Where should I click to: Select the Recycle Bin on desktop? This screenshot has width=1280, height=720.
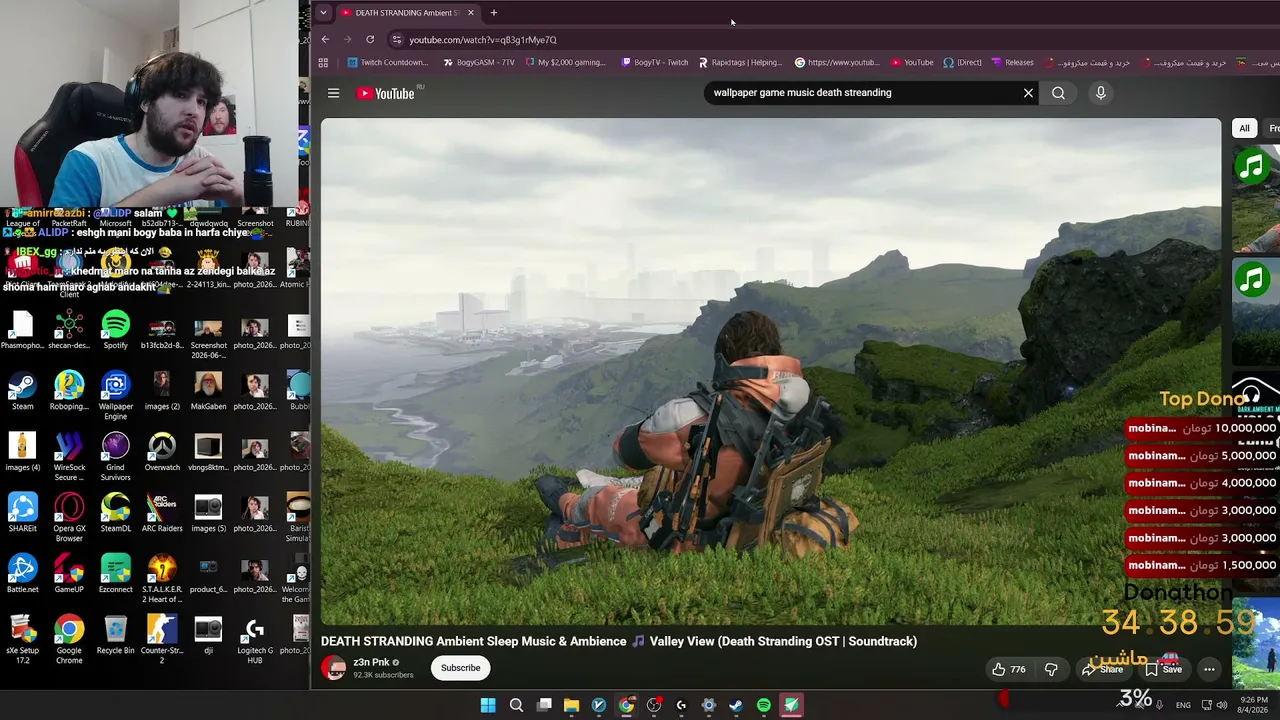115,635
